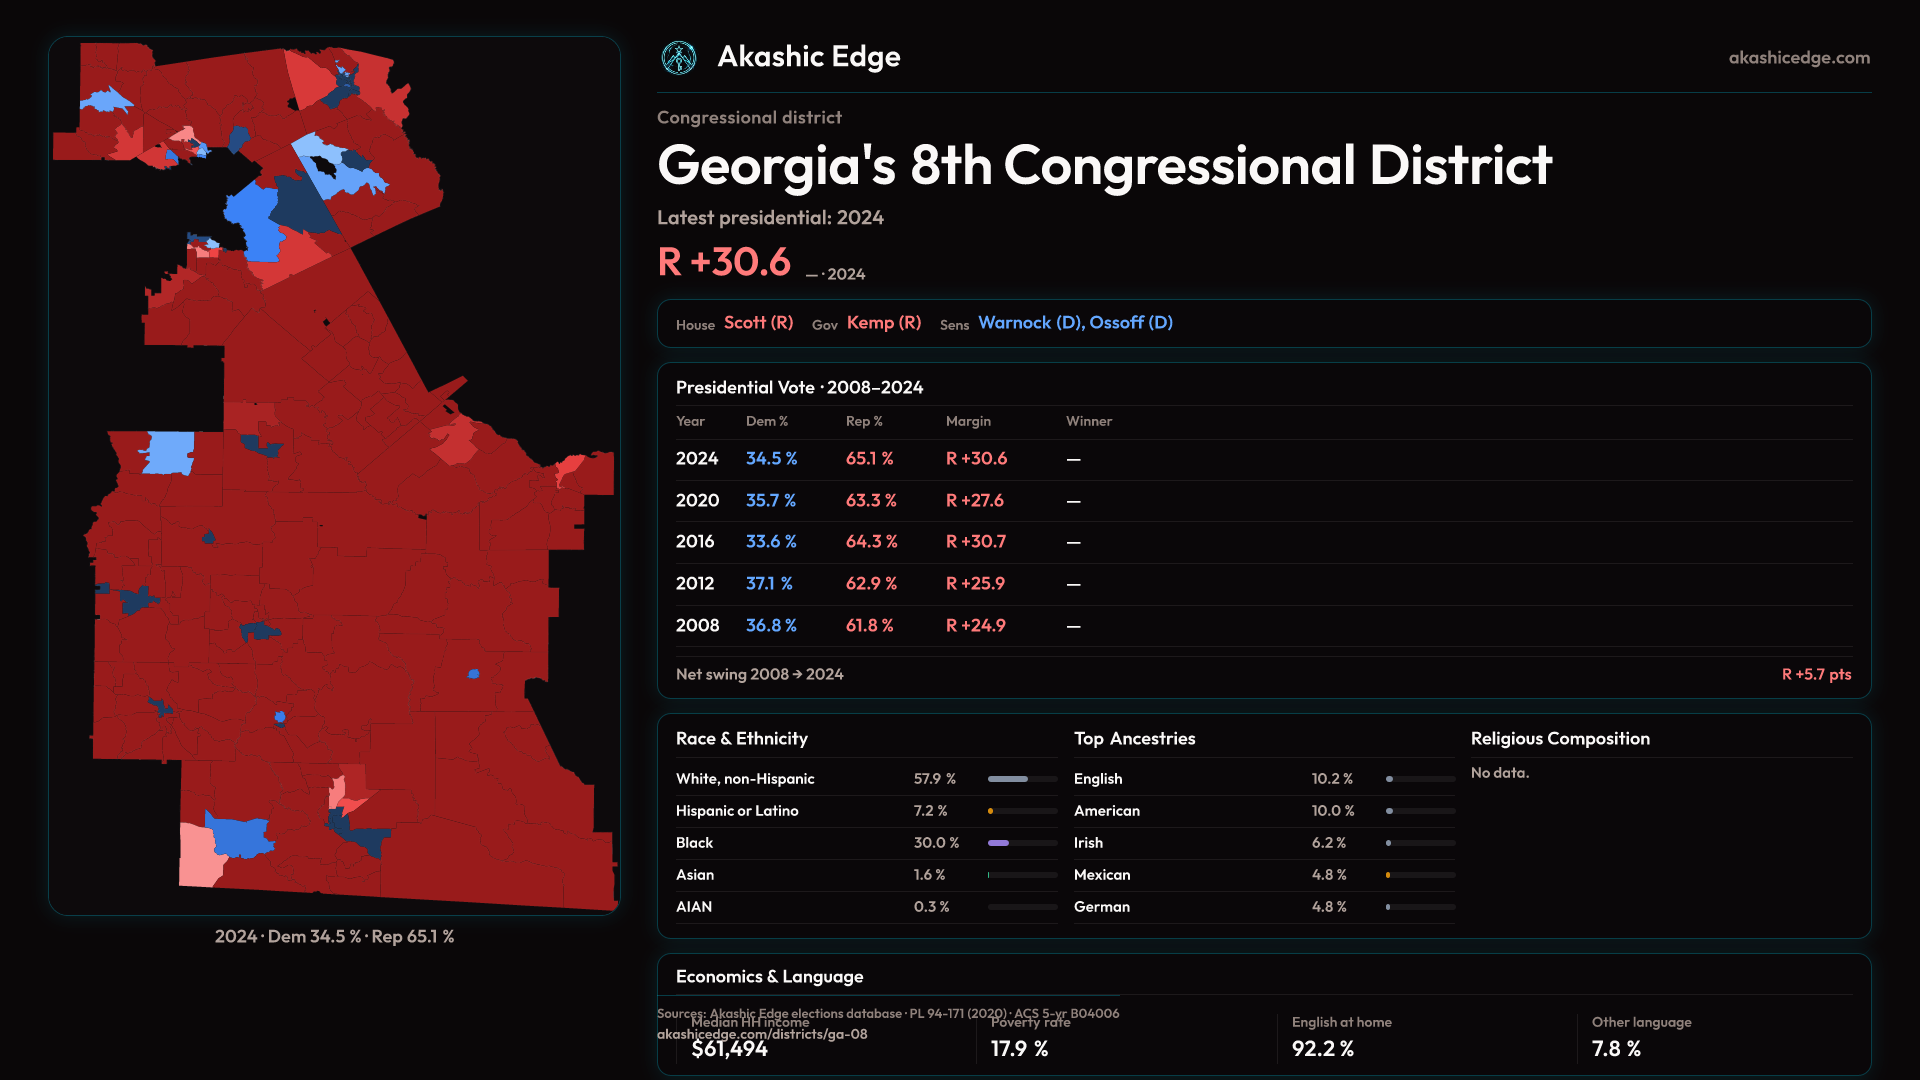Click the R +27.6 margin for 2020

(x=974, y=501)
